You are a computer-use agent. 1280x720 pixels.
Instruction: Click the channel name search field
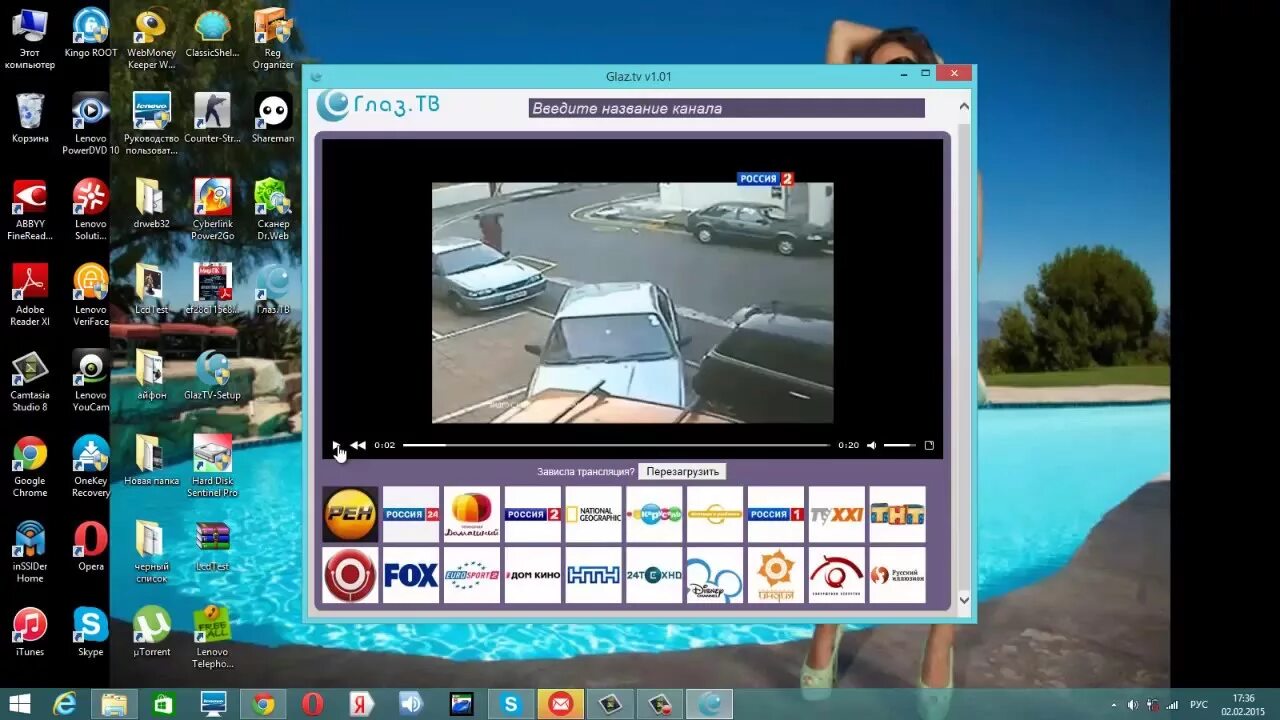(x=726, y=108)
